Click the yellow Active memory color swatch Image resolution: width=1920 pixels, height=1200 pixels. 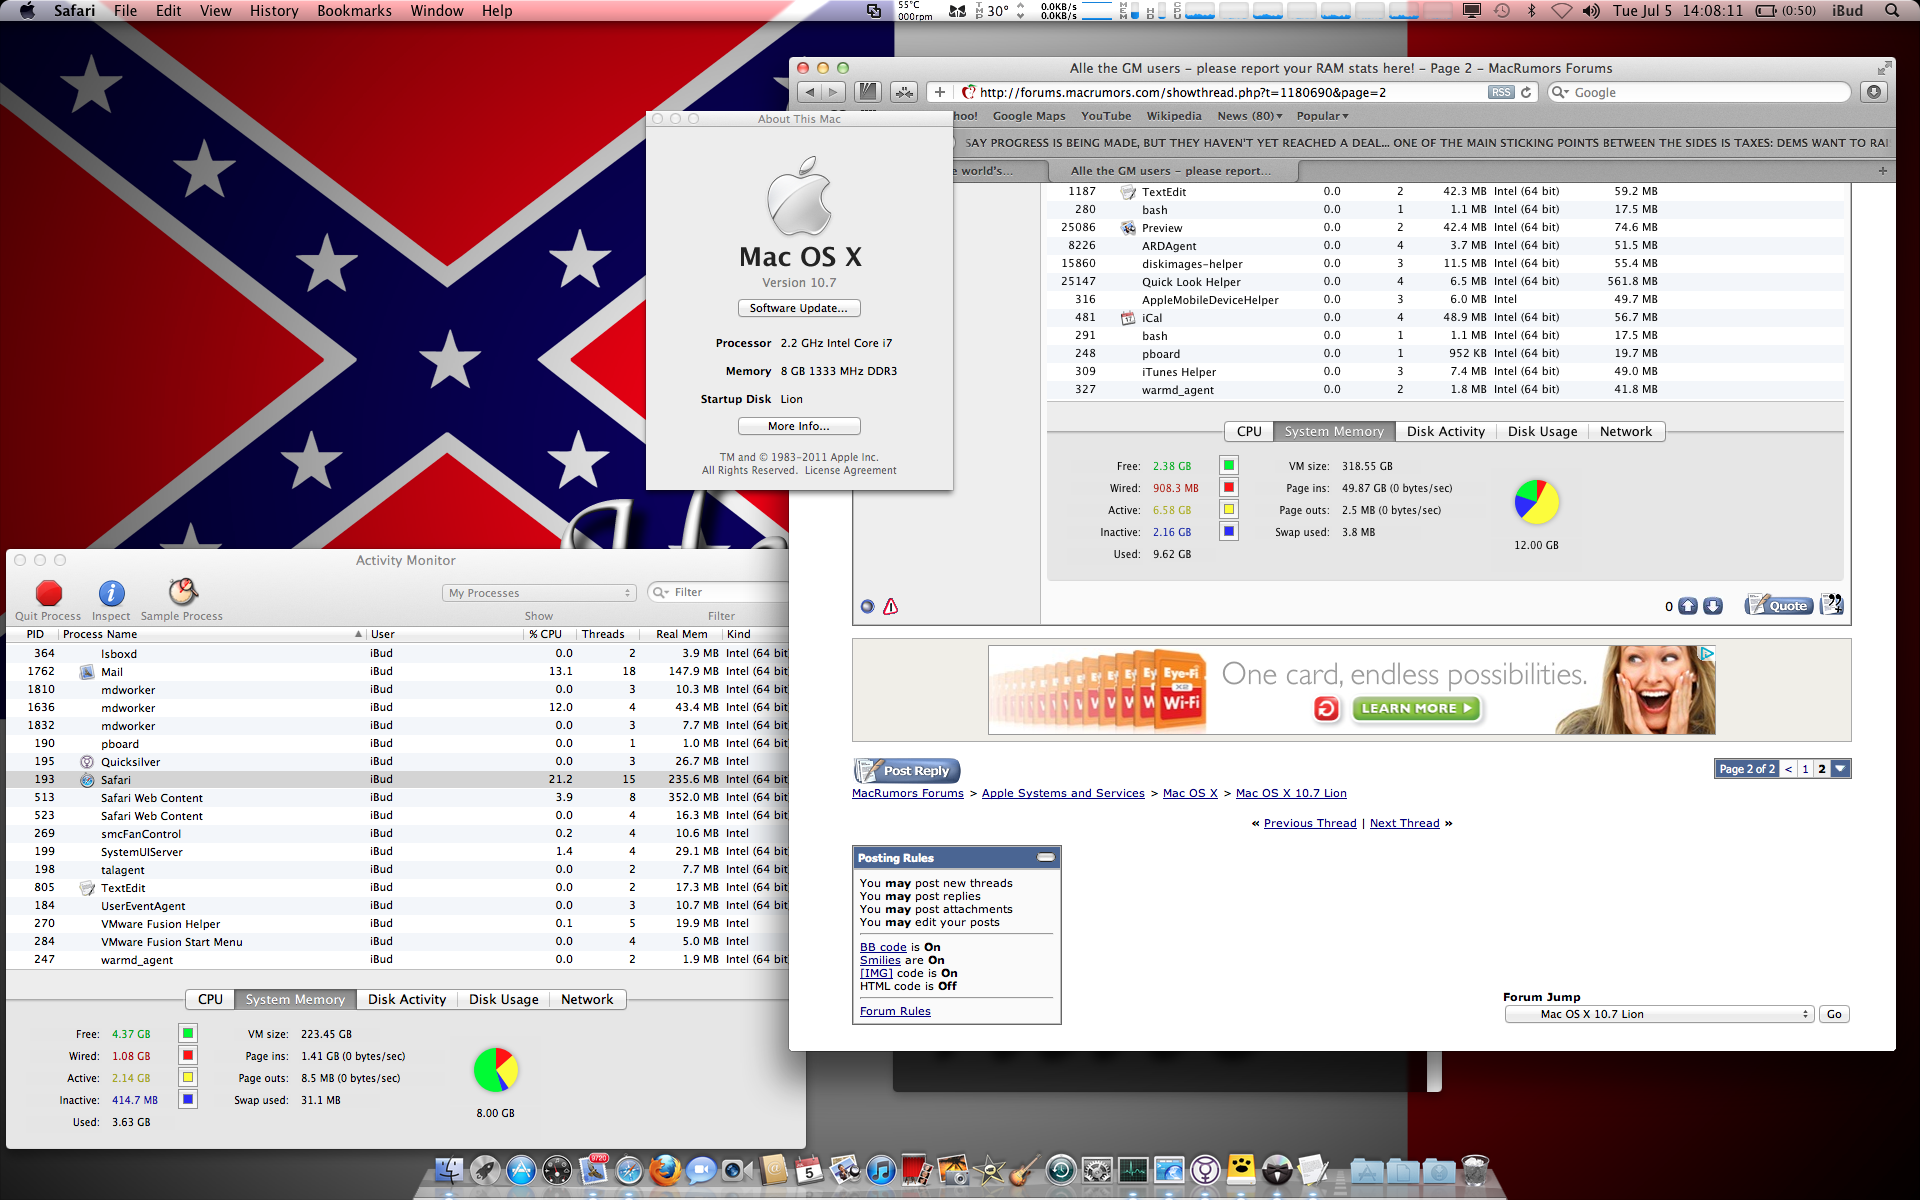pos(188,1077)
